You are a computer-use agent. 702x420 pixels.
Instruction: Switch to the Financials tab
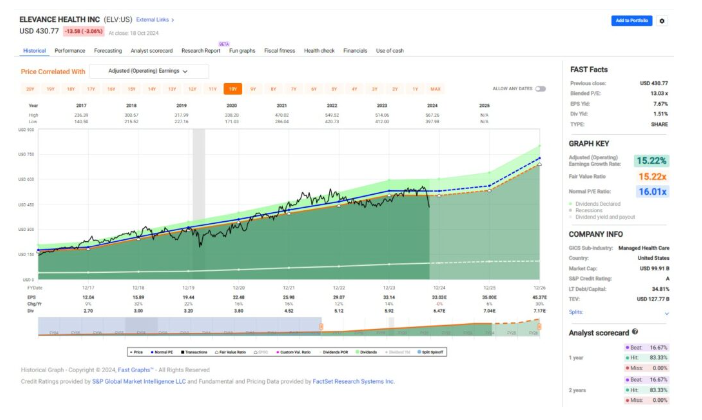pyautogui.click(x=355, y=51)
